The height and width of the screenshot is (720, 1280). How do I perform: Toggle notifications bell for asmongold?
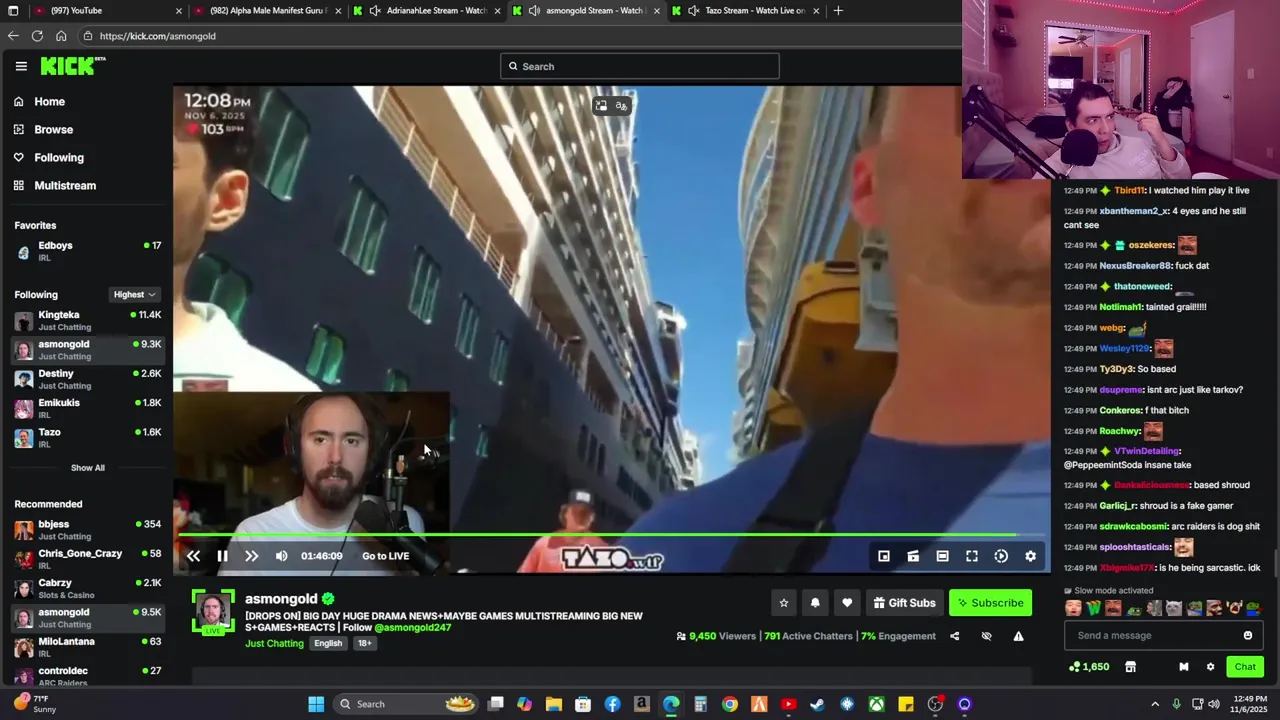point(815,603)
